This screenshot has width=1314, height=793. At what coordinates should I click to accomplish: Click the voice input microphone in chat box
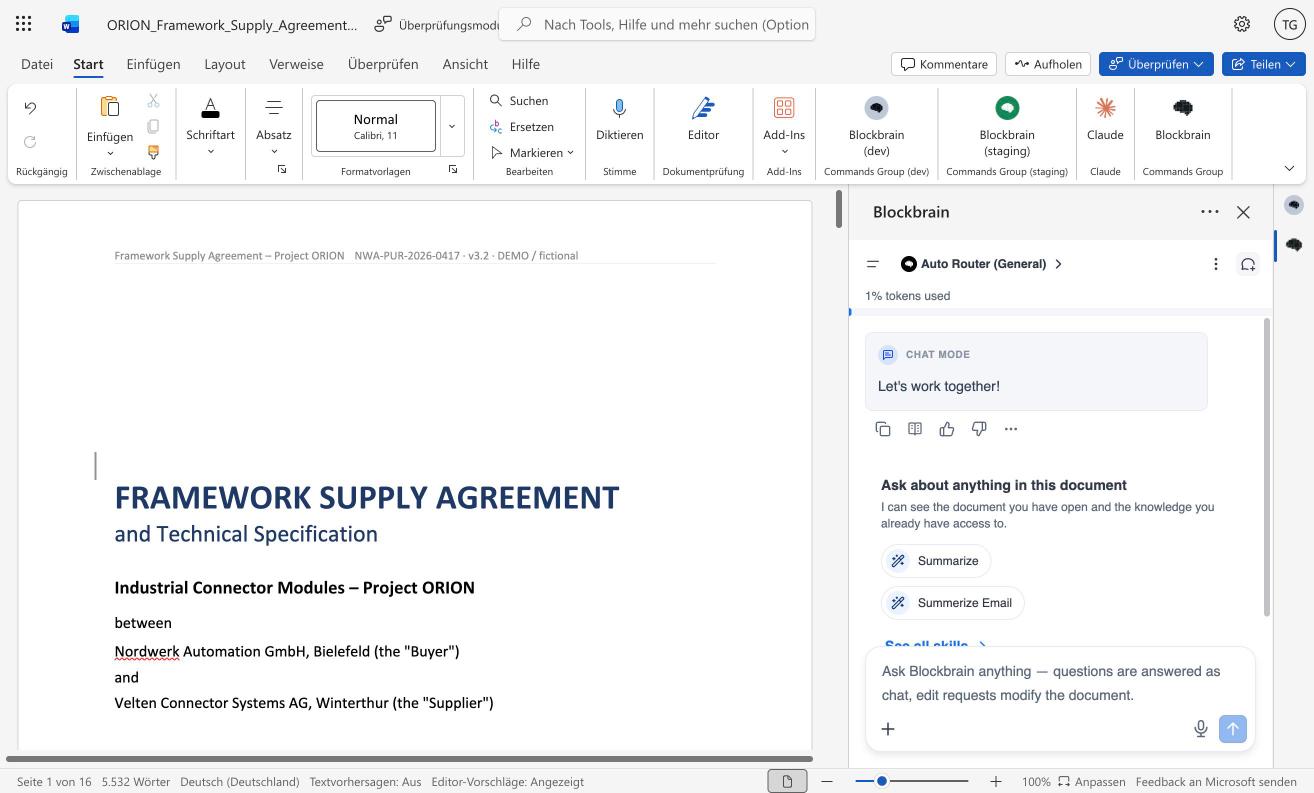1201,729
